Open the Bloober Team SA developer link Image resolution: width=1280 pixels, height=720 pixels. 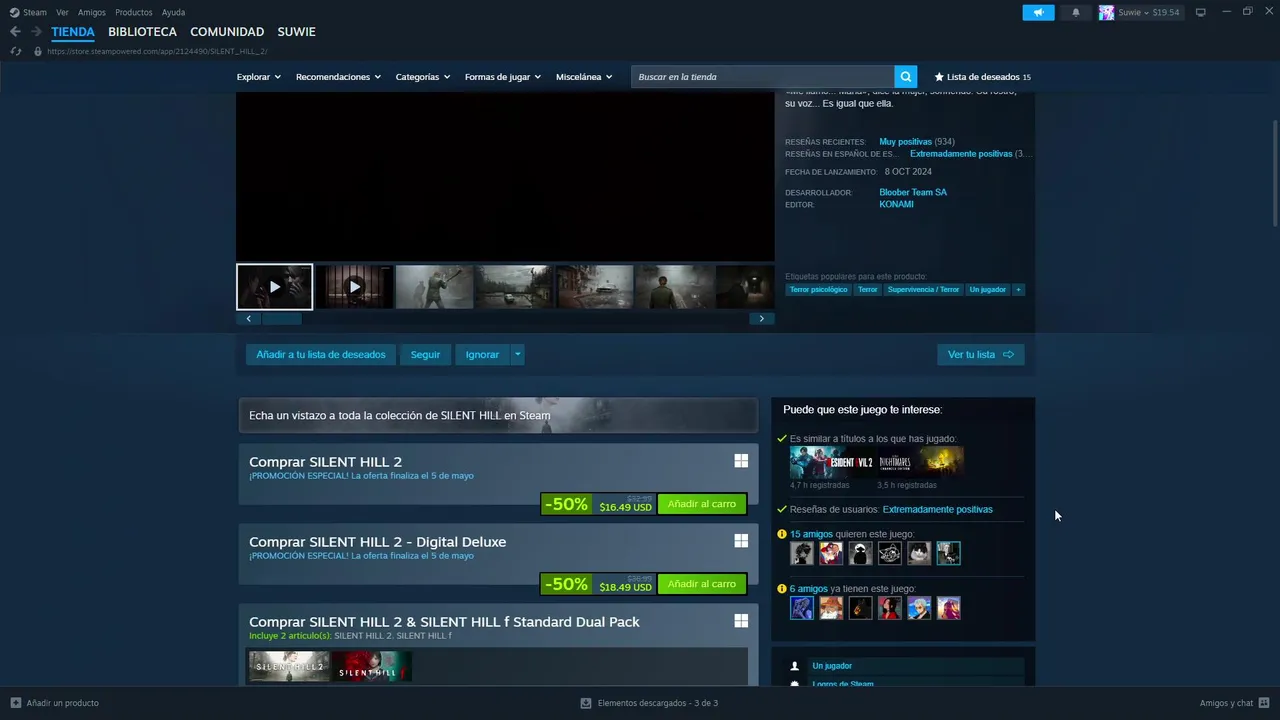coord(913,192)
